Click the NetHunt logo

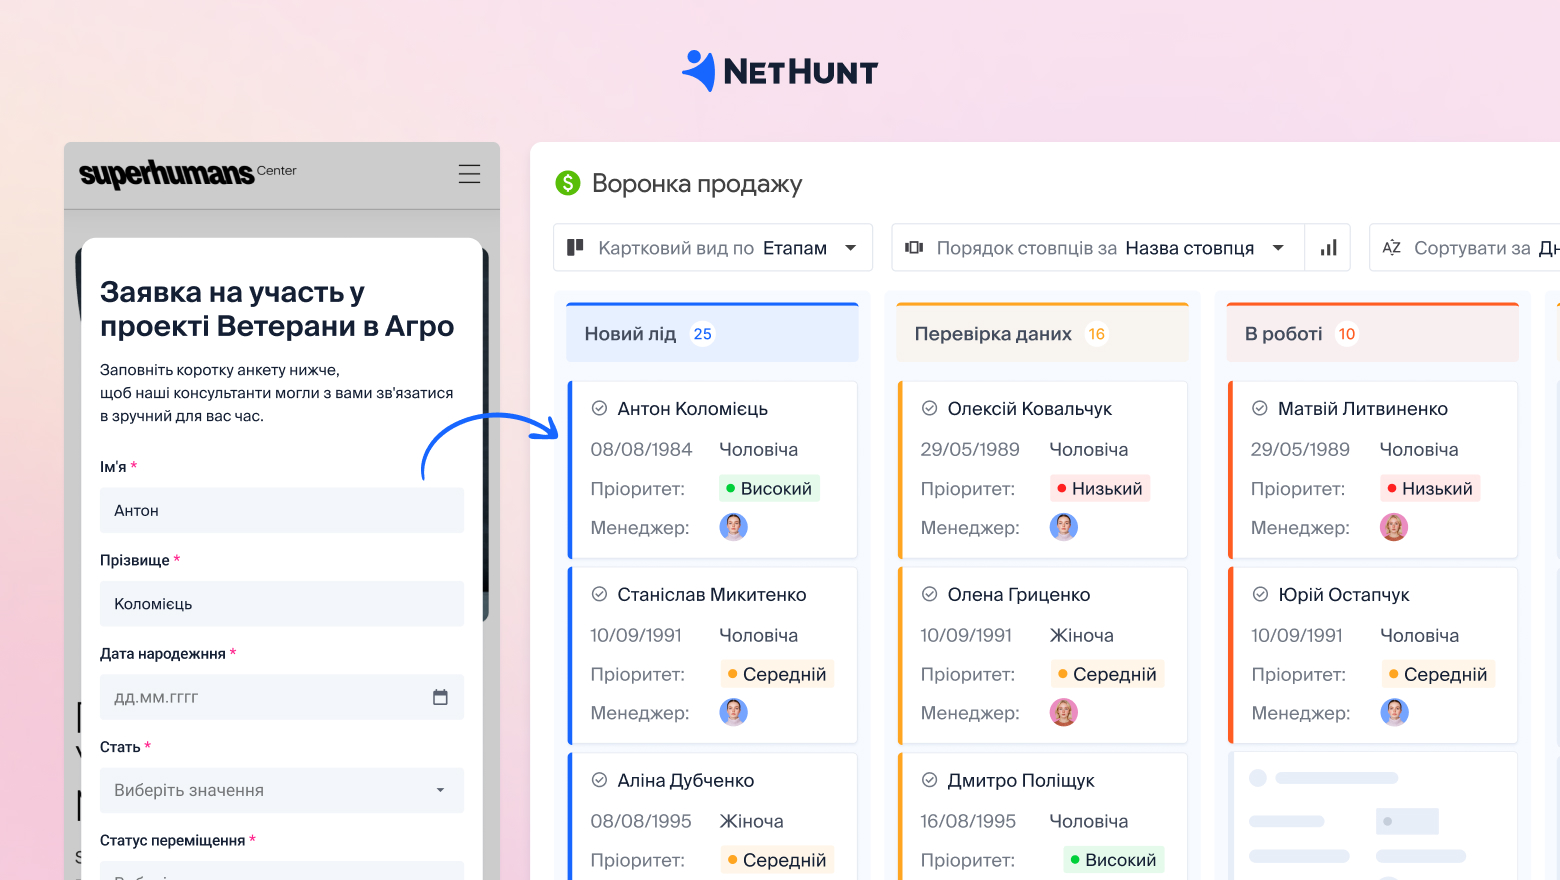[x=780, y=72]
